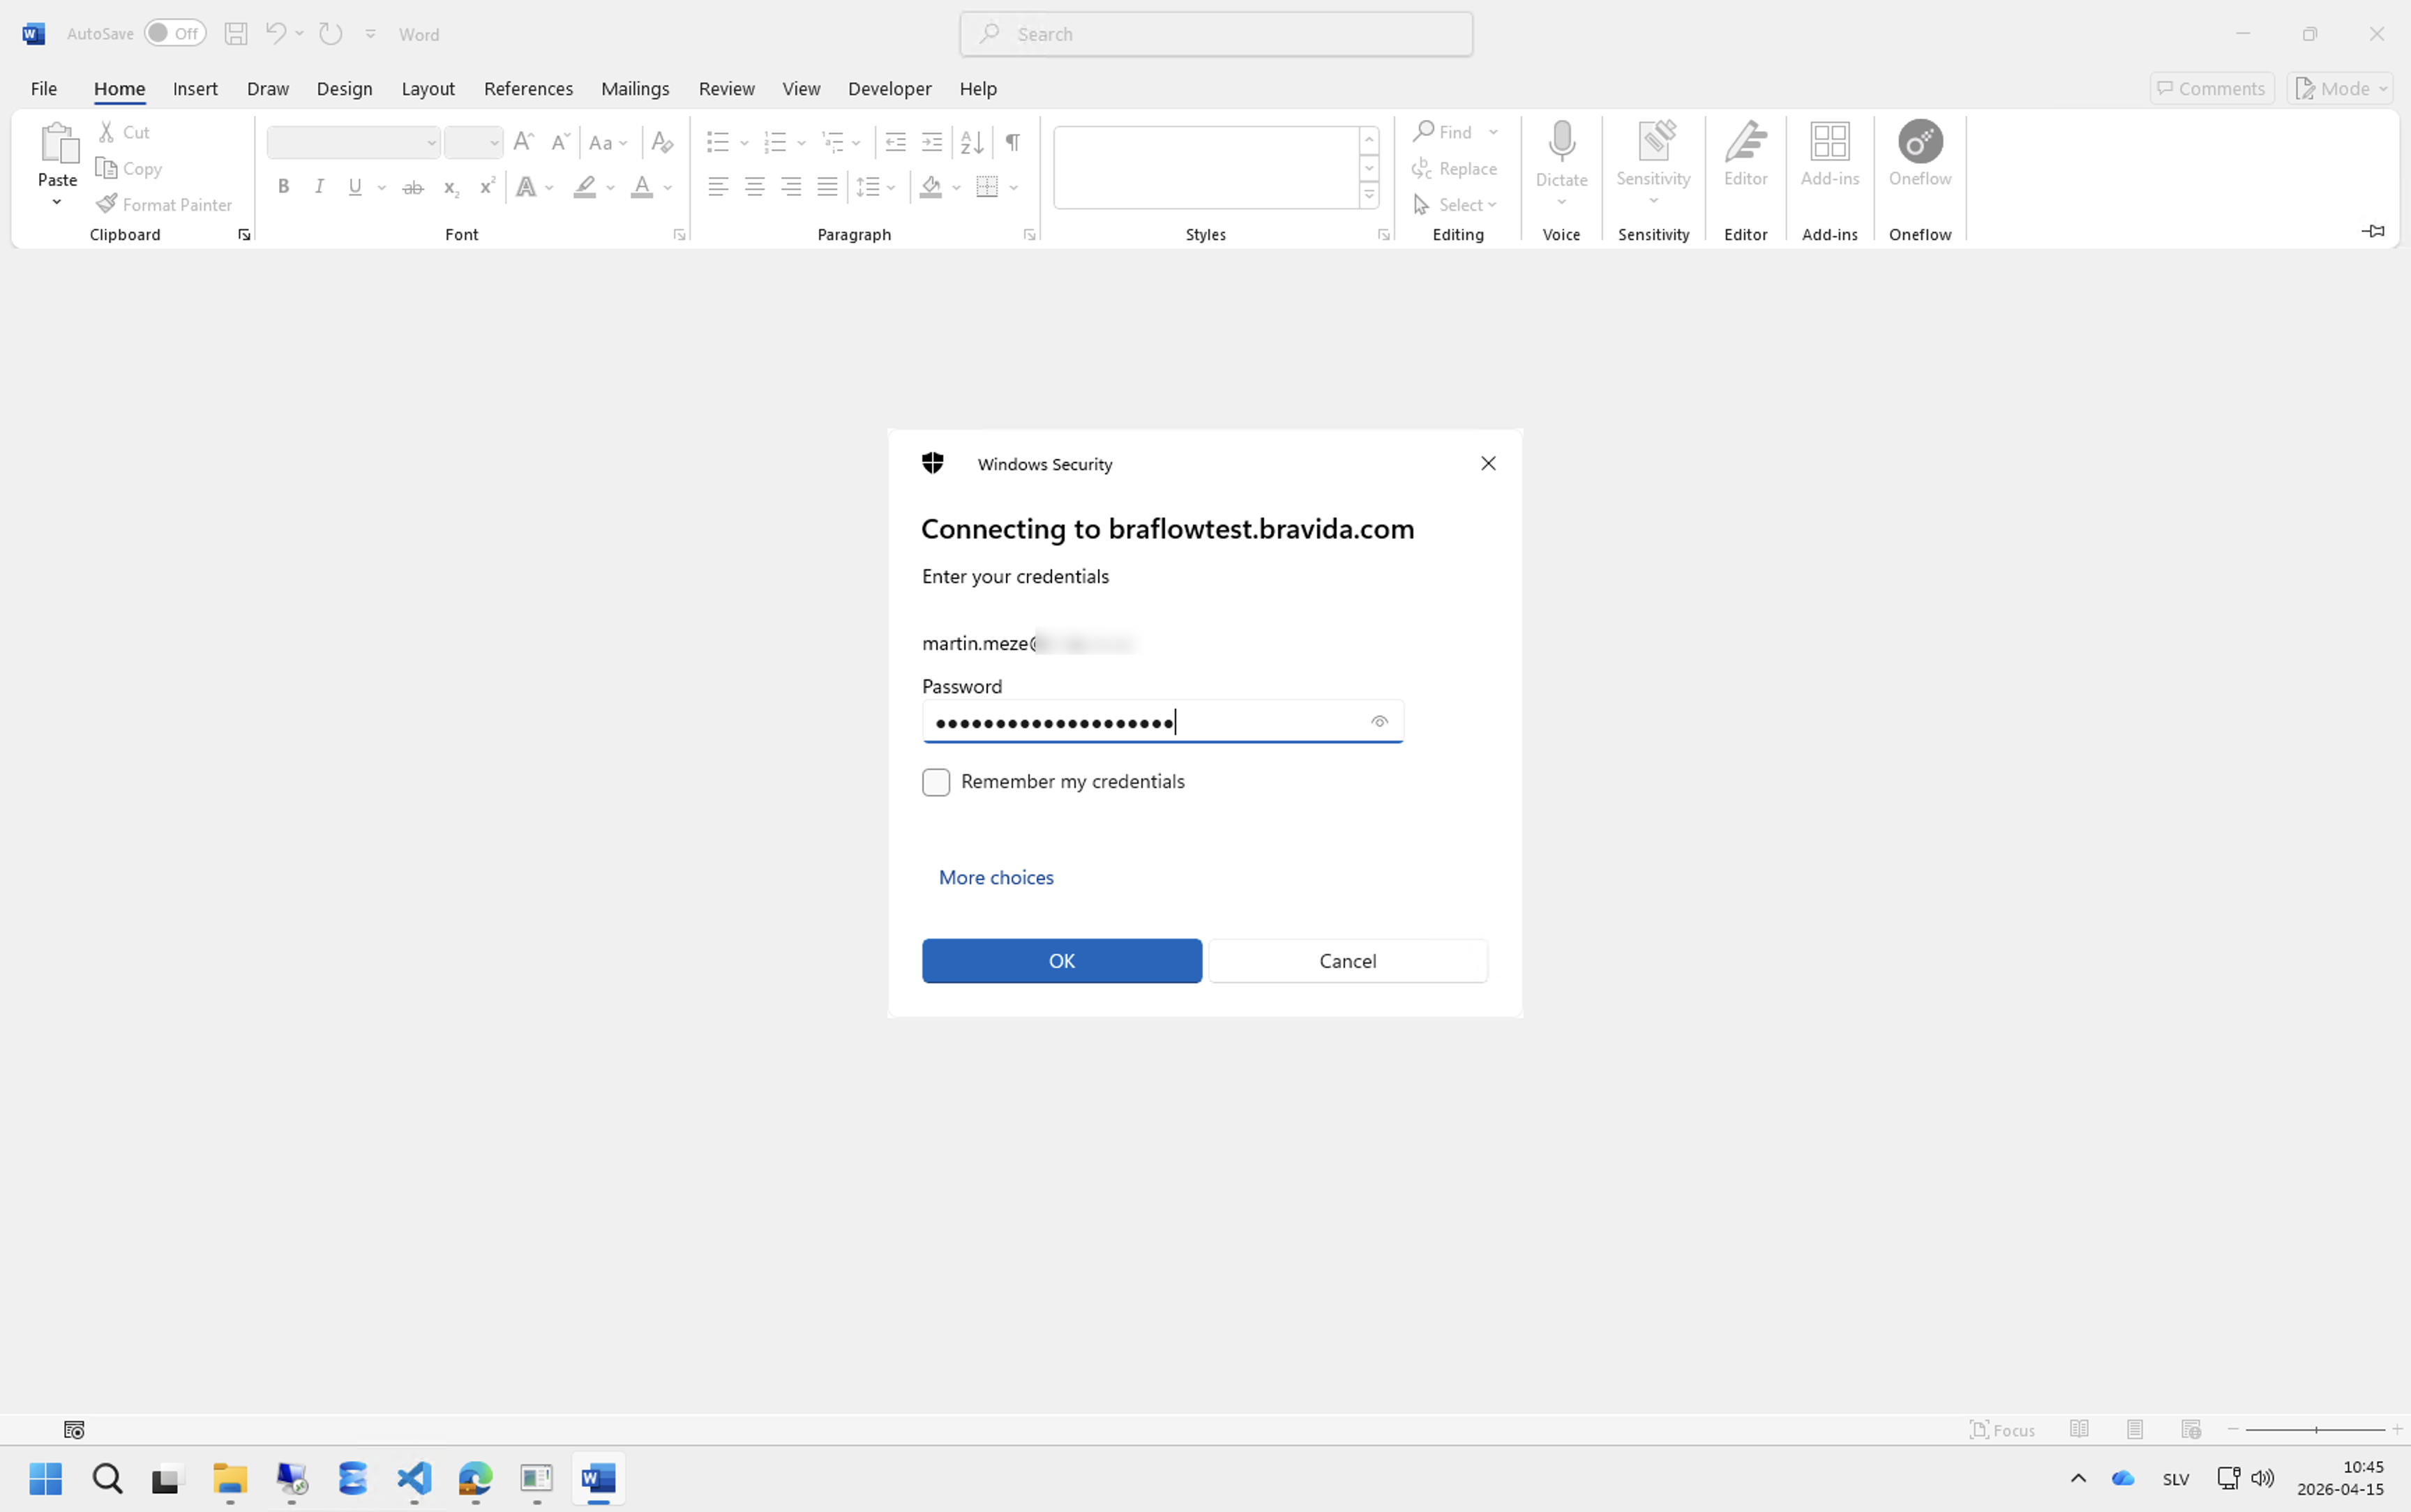Screen dimensions: 2411x1512
Task: Open the font name dropdown
Action: click(432, 143)
